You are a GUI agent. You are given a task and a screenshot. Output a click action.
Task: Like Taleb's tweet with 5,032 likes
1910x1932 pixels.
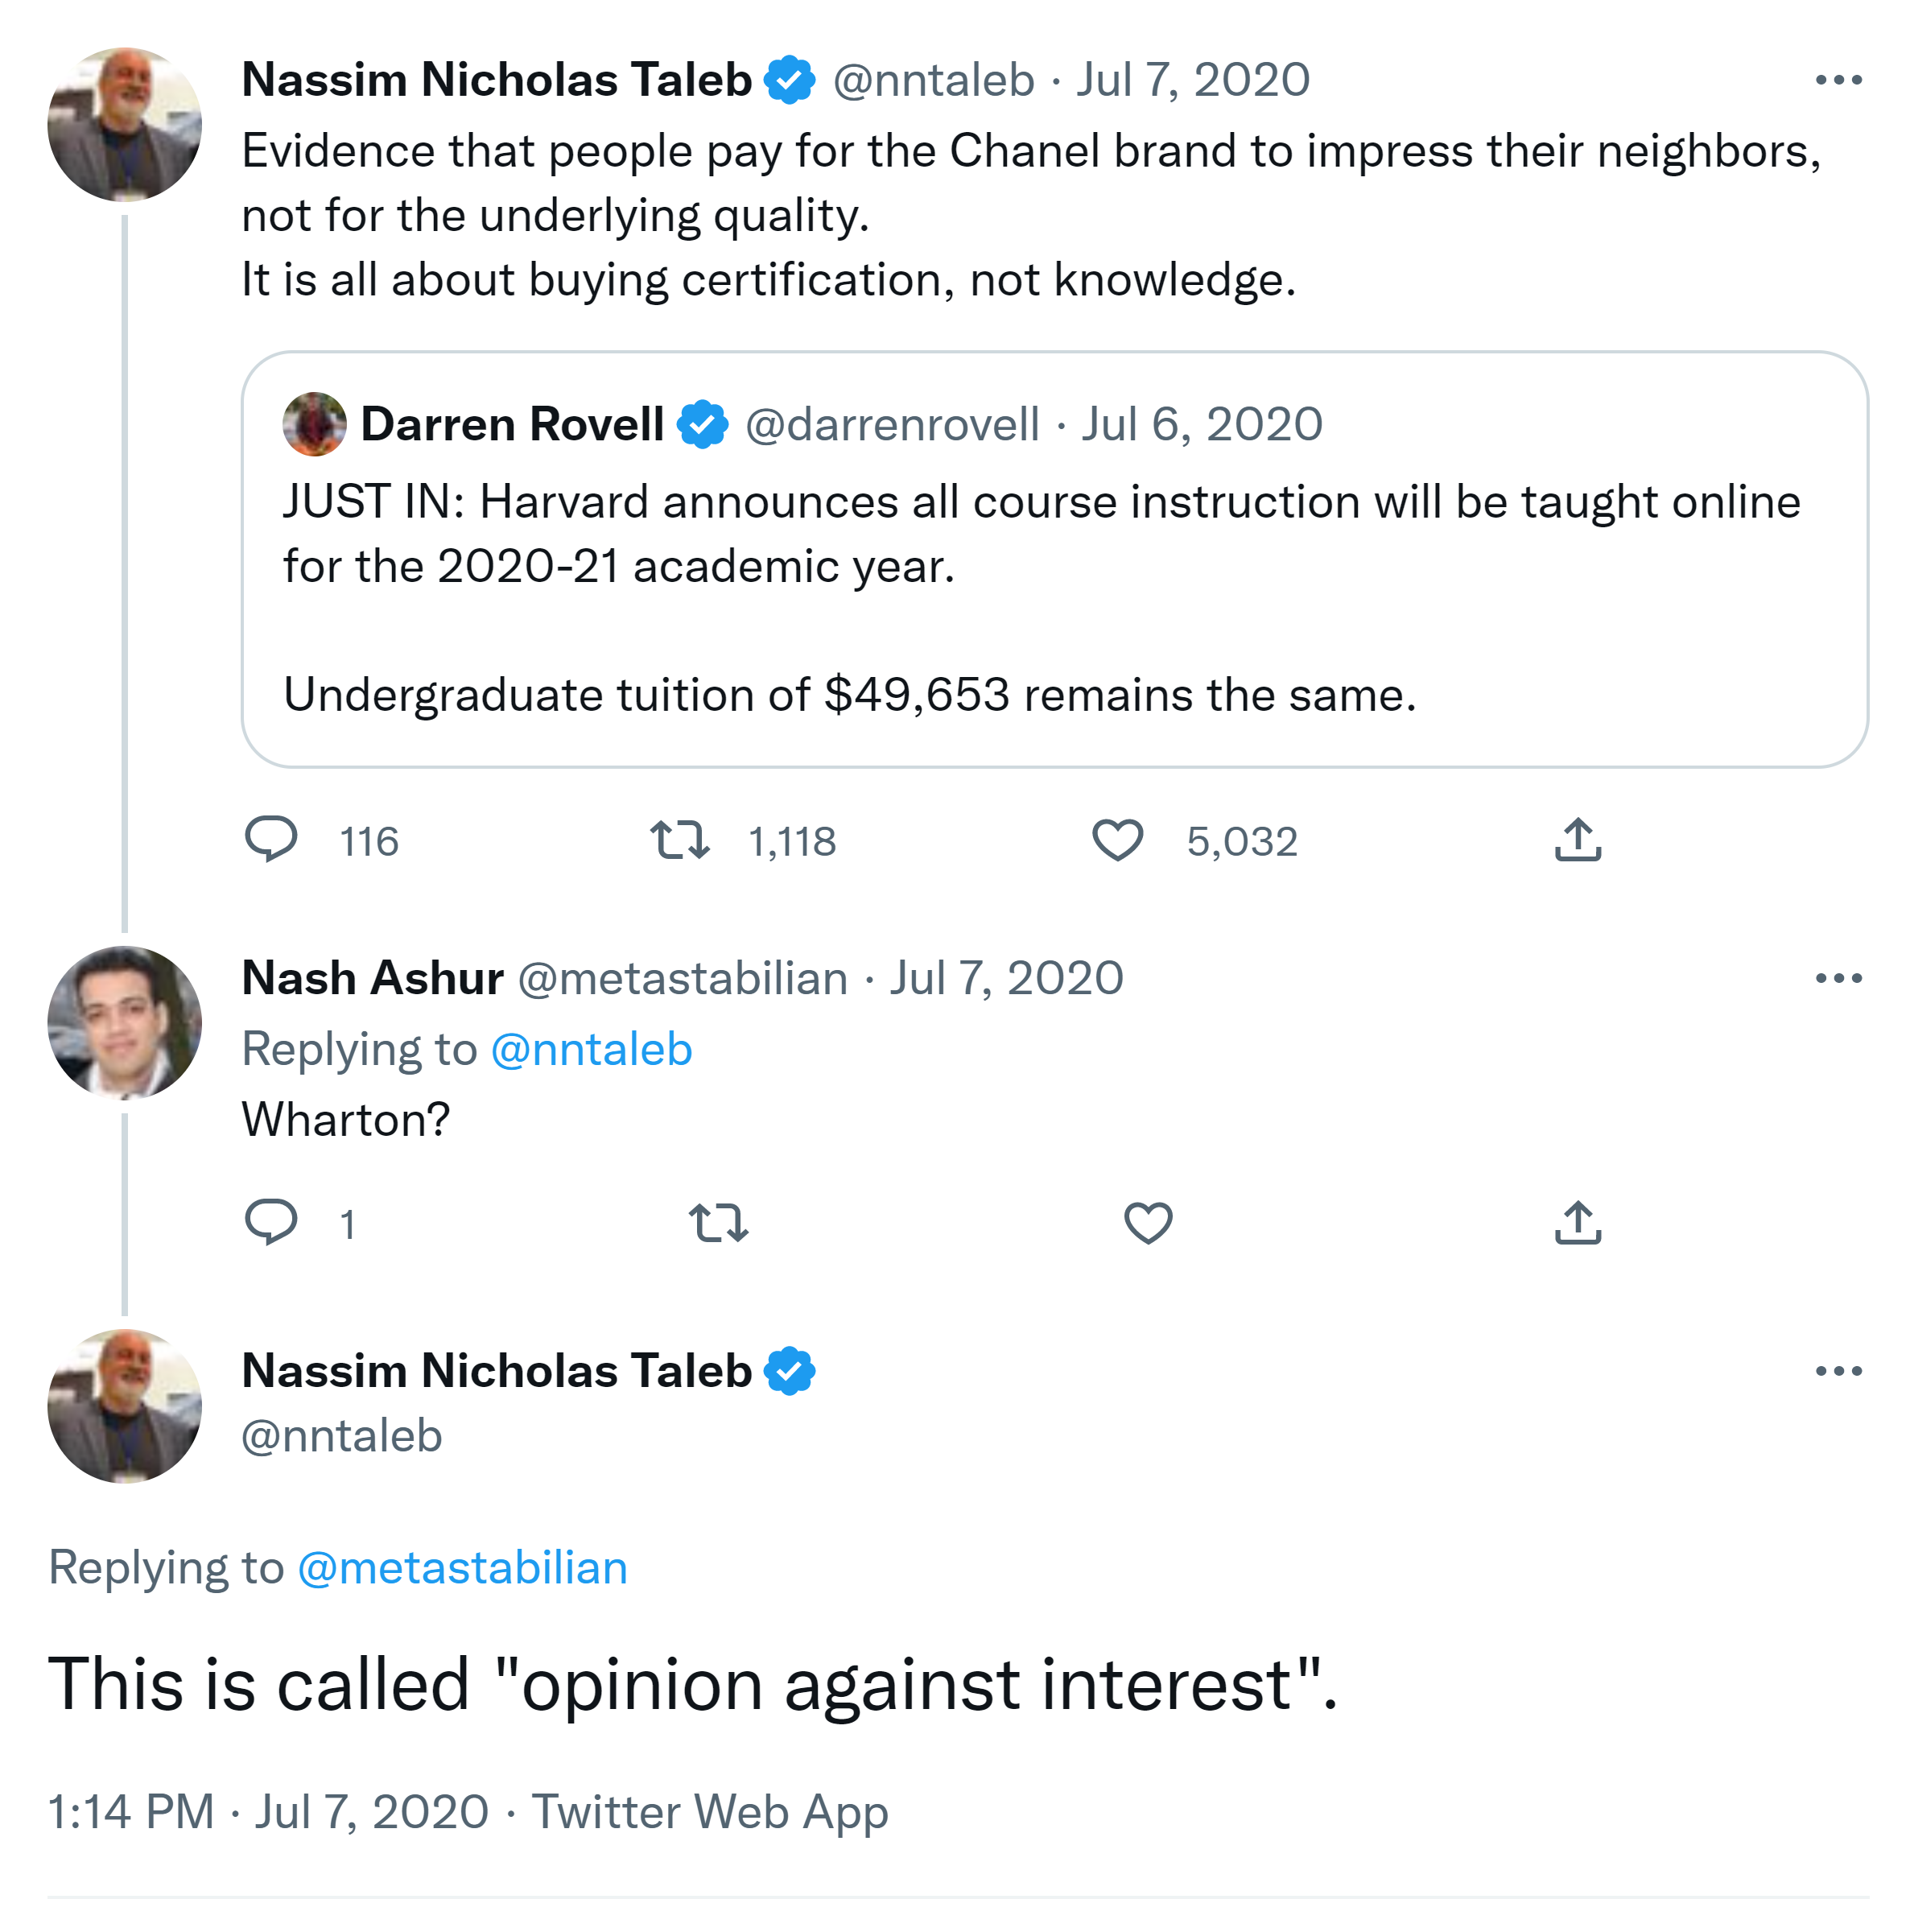click(x=1116, y=839)
